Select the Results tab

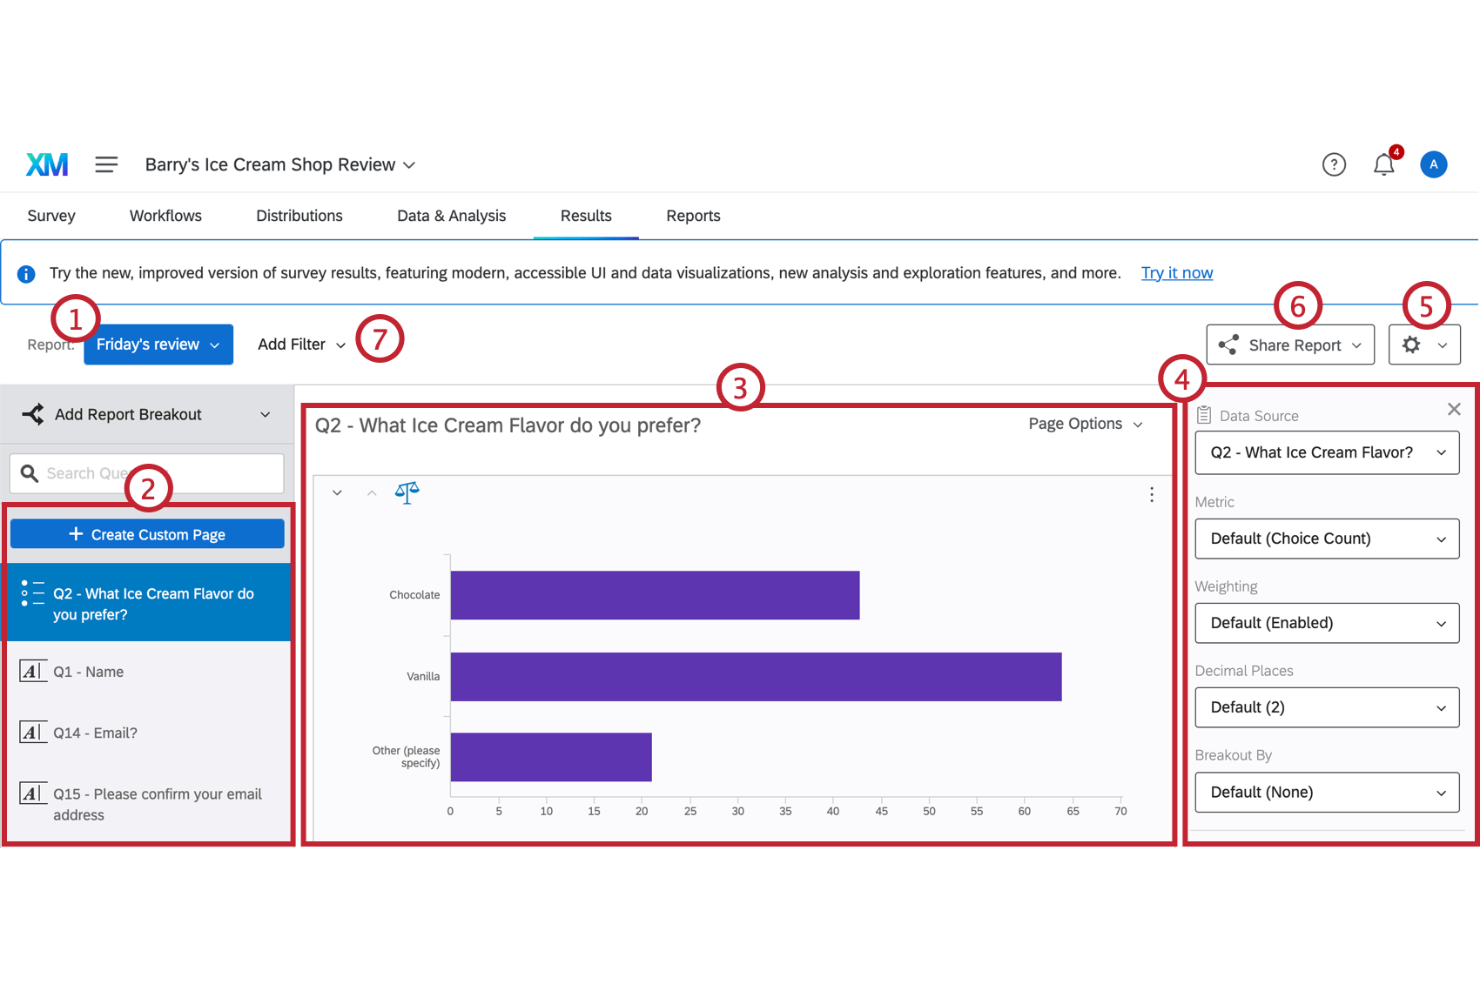tap(586, 216)
